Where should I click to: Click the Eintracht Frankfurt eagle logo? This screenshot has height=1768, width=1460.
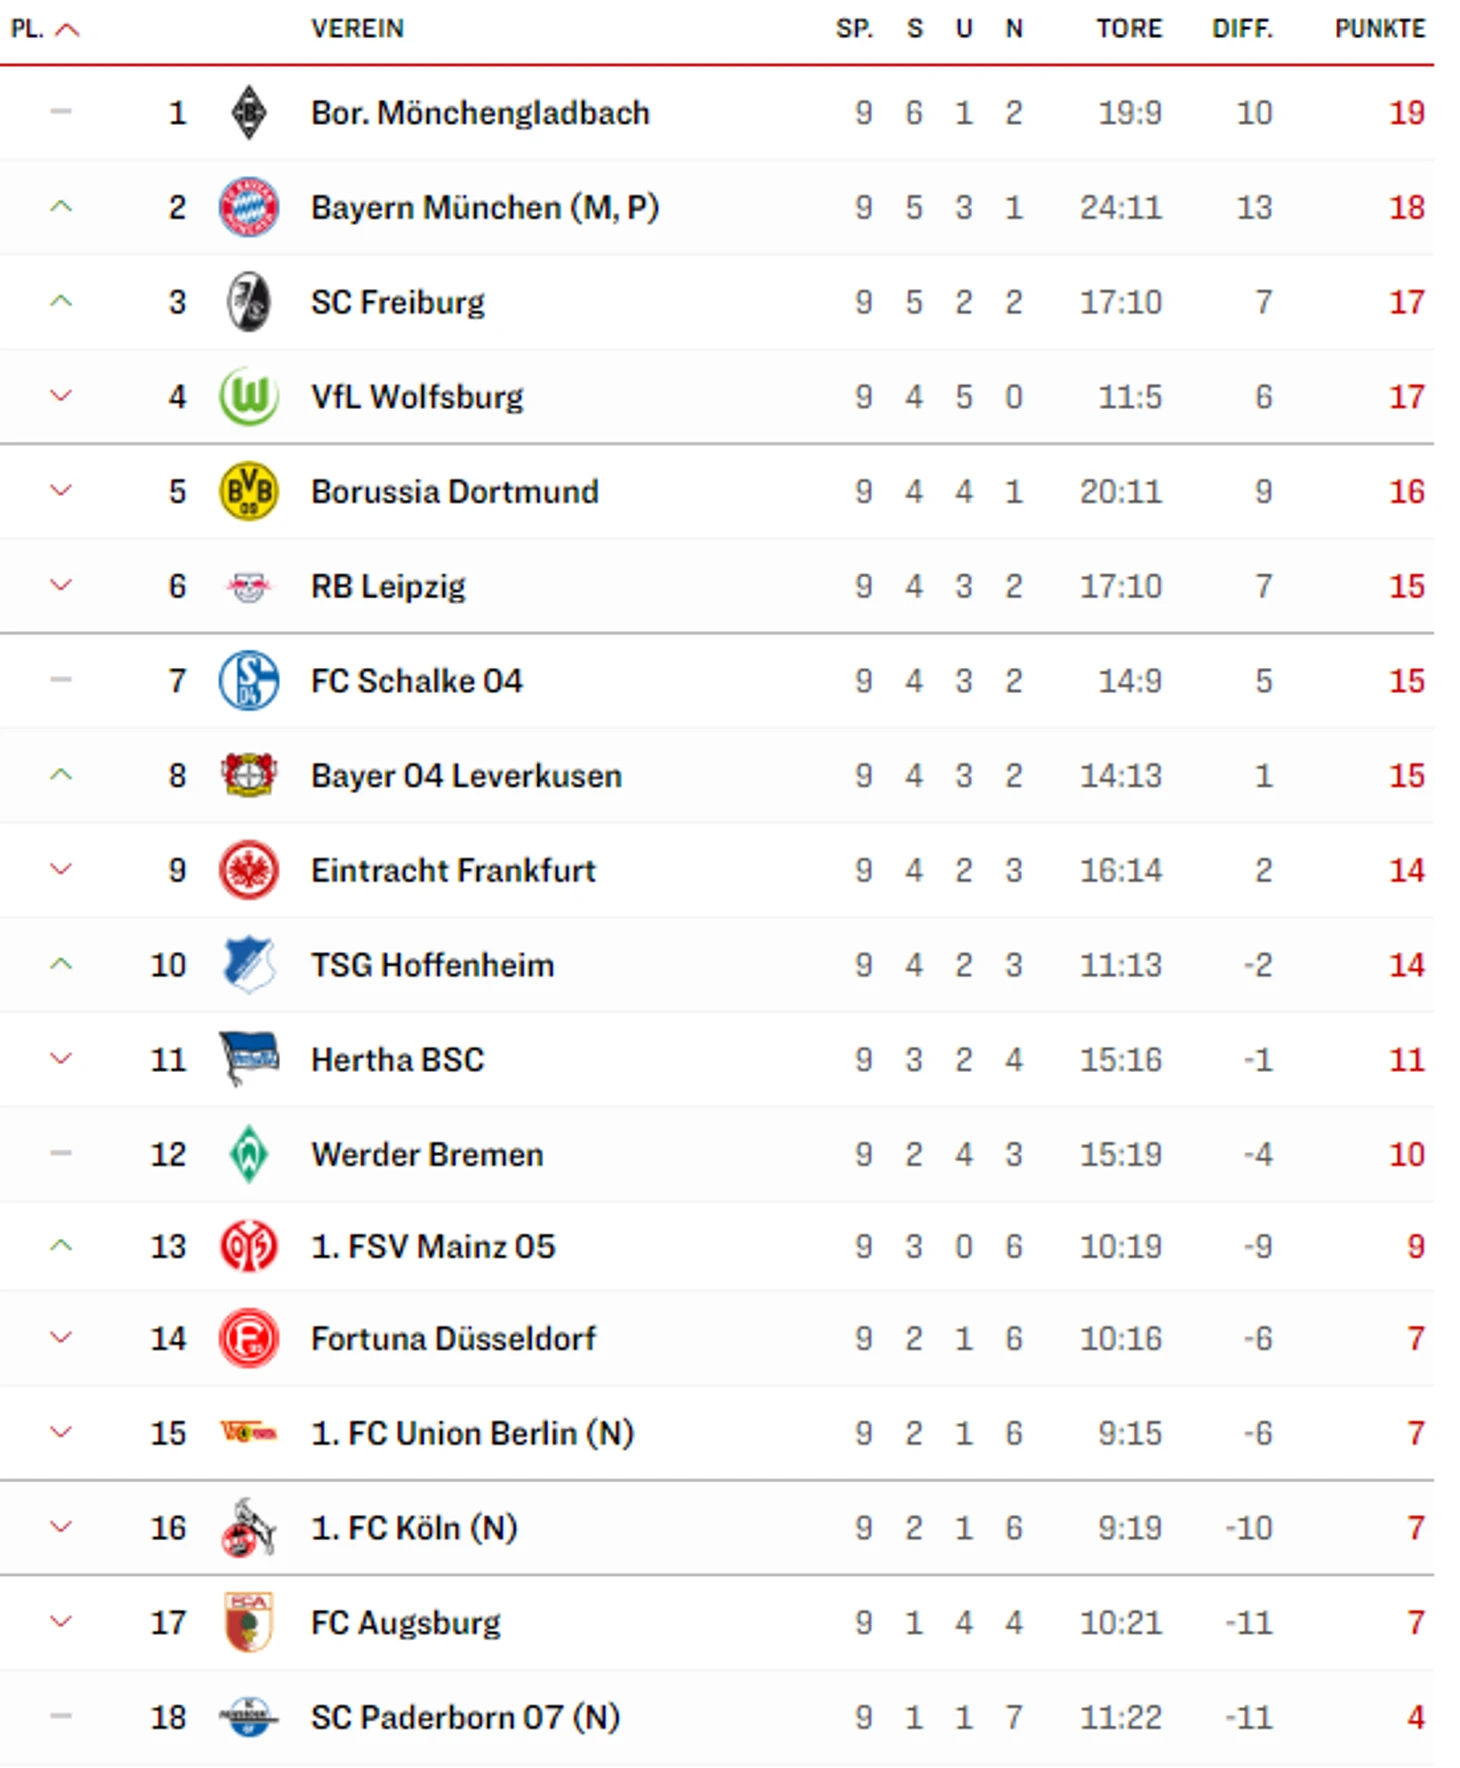248,870
